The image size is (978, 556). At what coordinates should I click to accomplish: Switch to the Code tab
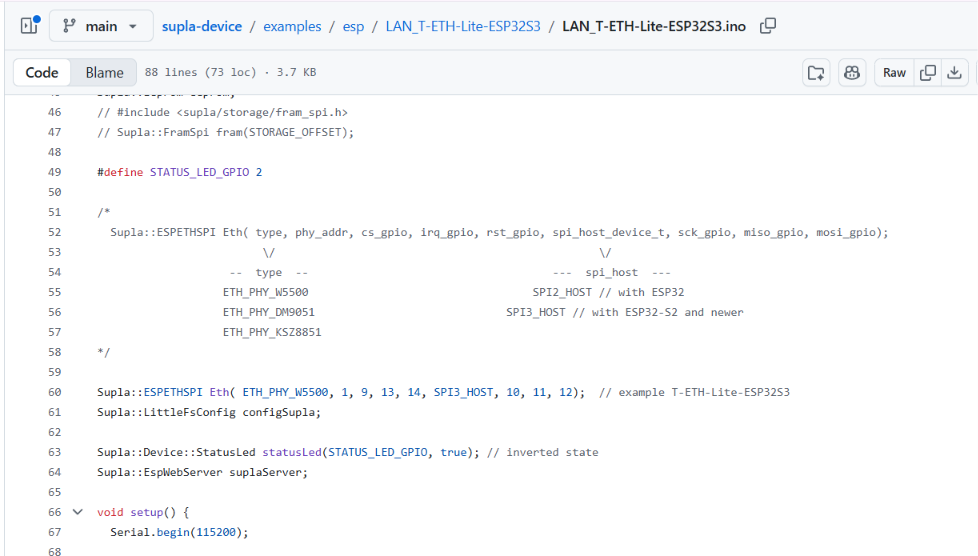pos(42,72)
